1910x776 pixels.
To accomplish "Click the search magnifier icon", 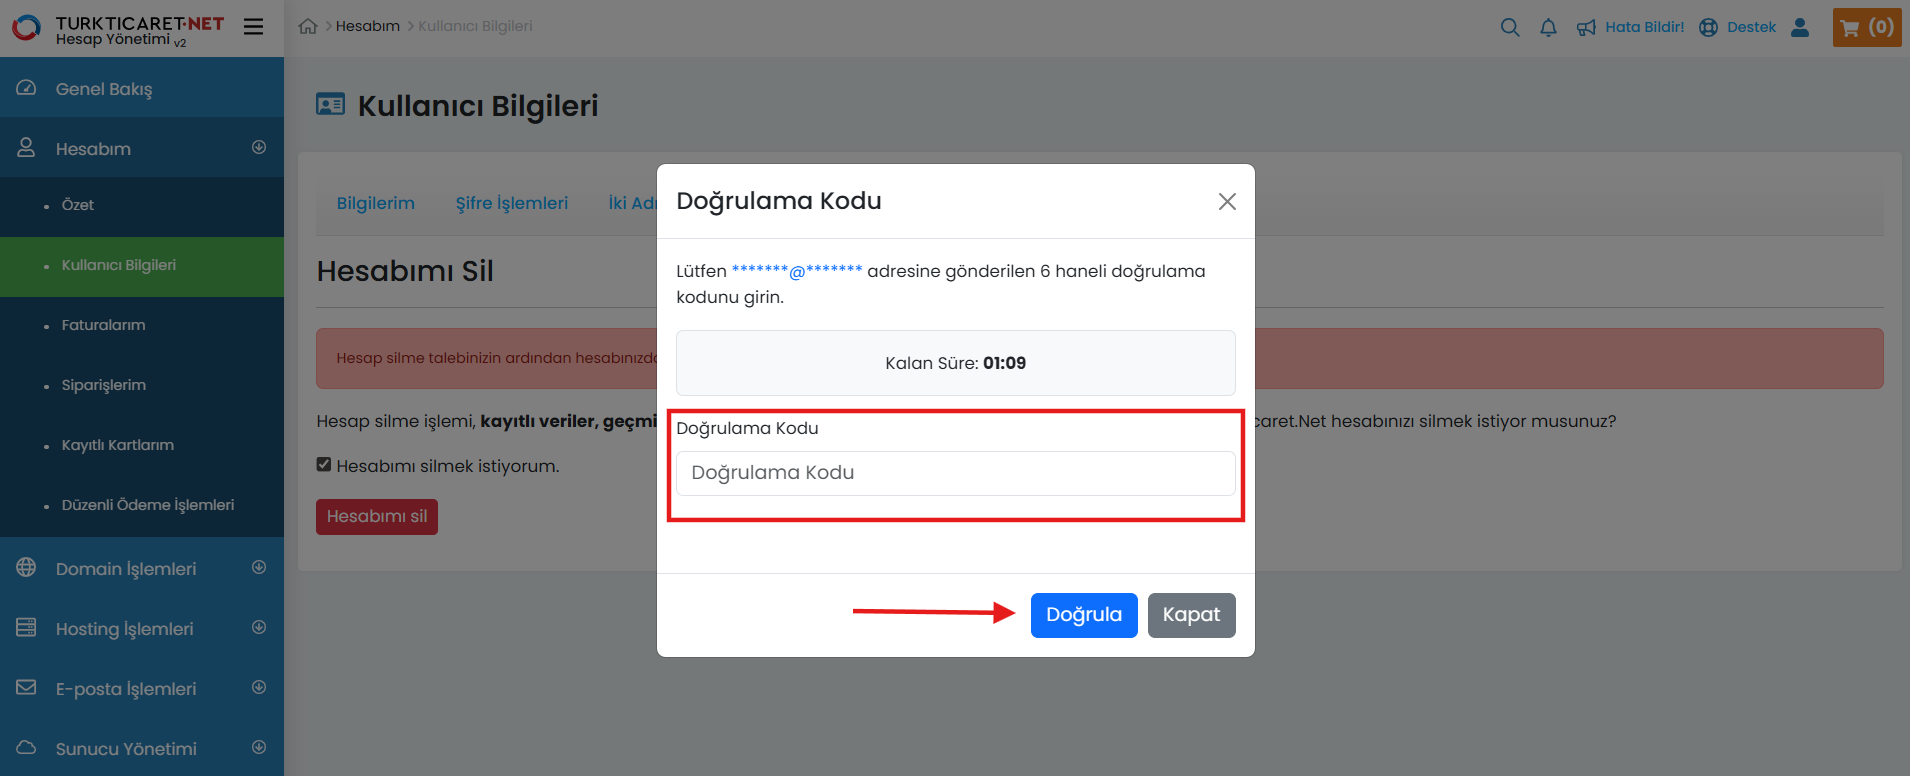I will coord(1510,28).
